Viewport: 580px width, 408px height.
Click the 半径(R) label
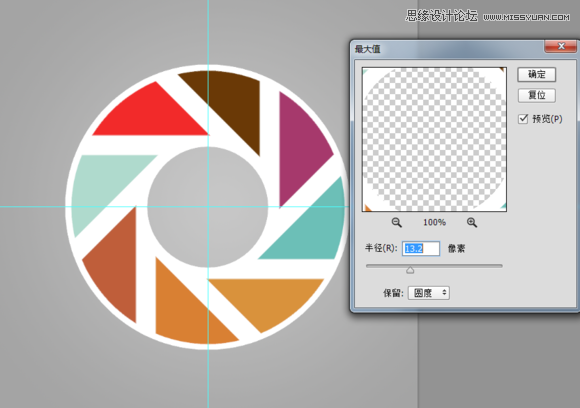pos(381,248)
